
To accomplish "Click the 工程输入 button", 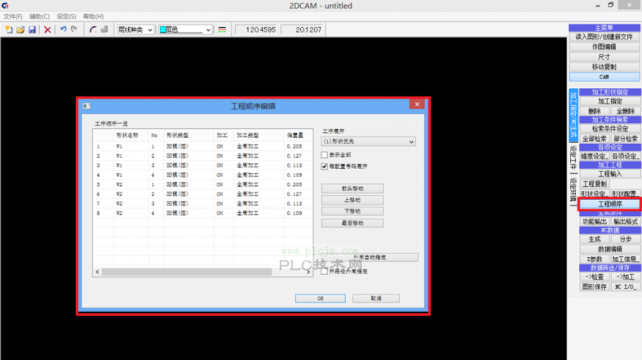I will [610, 174].
